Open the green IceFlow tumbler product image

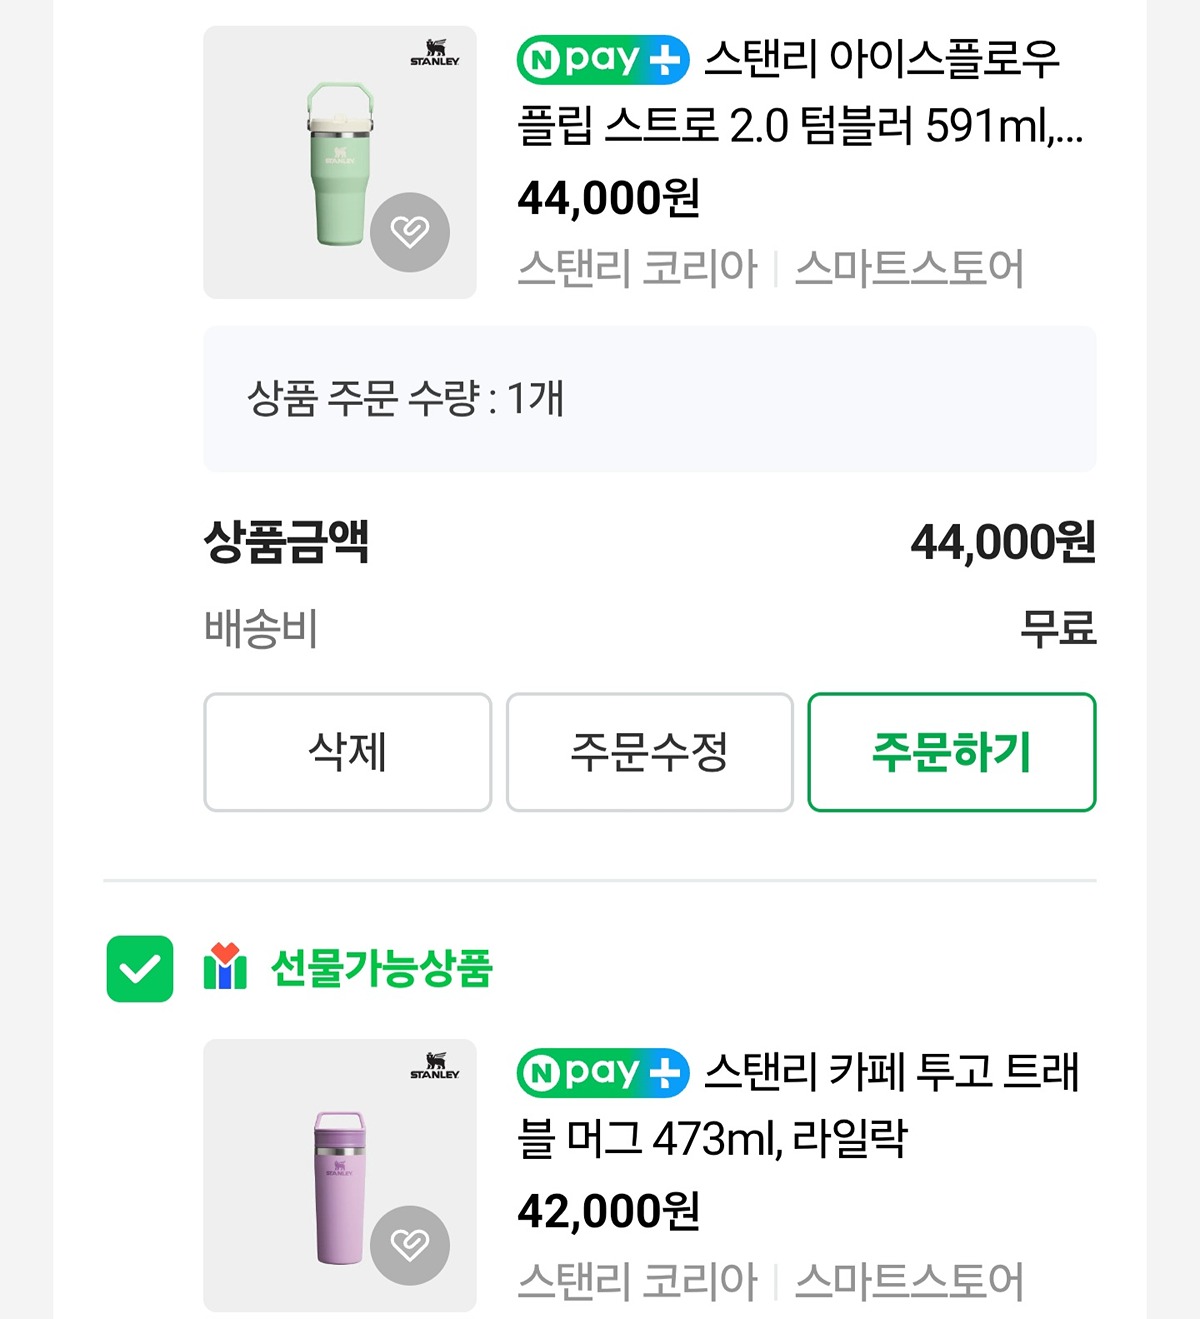(x=330, y=160)
